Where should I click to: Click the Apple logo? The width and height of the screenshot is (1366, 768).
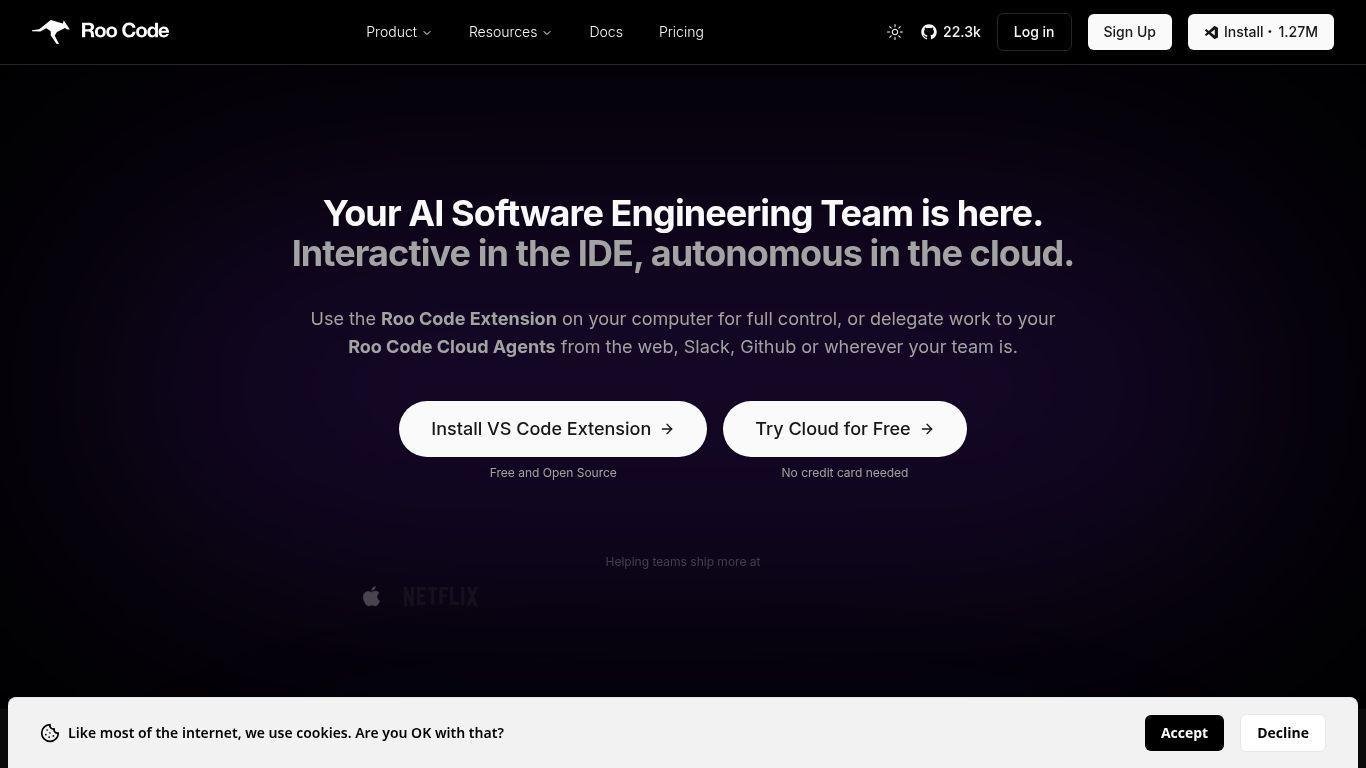(x=371, y=597)
